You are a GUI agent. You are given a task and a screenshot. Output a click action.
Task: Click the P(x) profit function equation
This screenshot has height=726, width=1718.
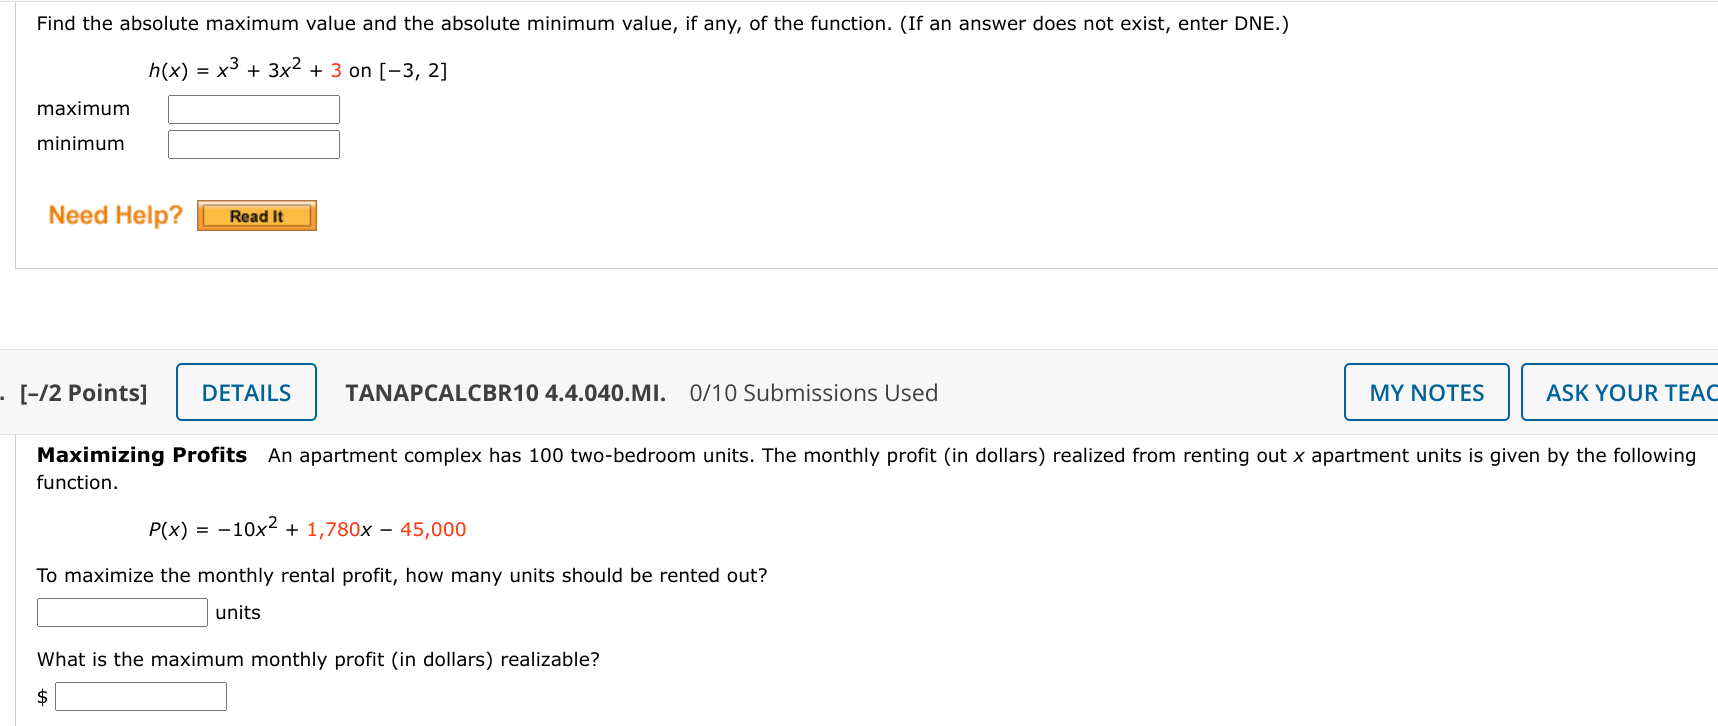pyautogui.click(x=306, y=528)
